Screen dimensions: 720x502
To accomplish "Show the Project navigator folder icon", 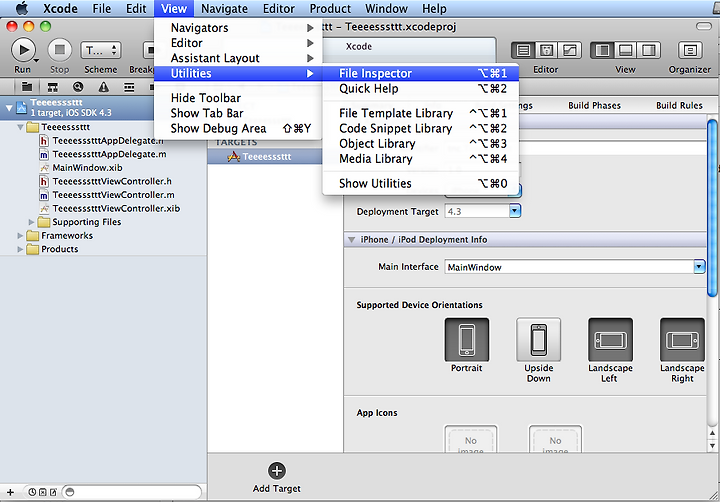I will (x=27, y=87).
